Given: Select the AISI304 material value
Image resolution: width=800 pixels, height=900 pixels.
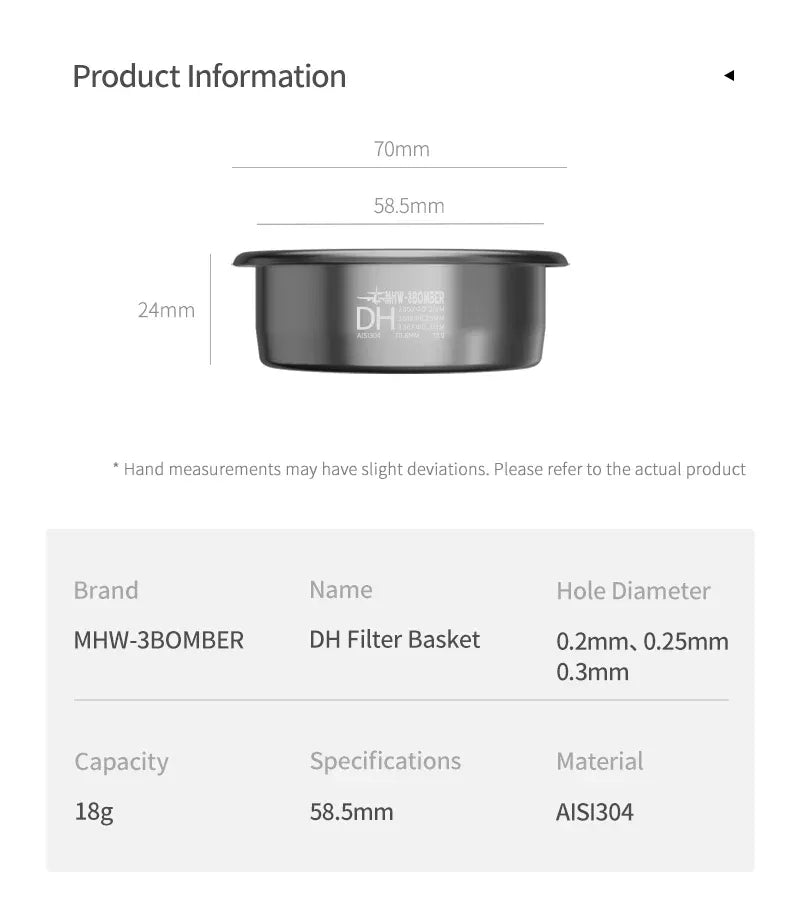Looking at the screenshot, I should point(594,811).
